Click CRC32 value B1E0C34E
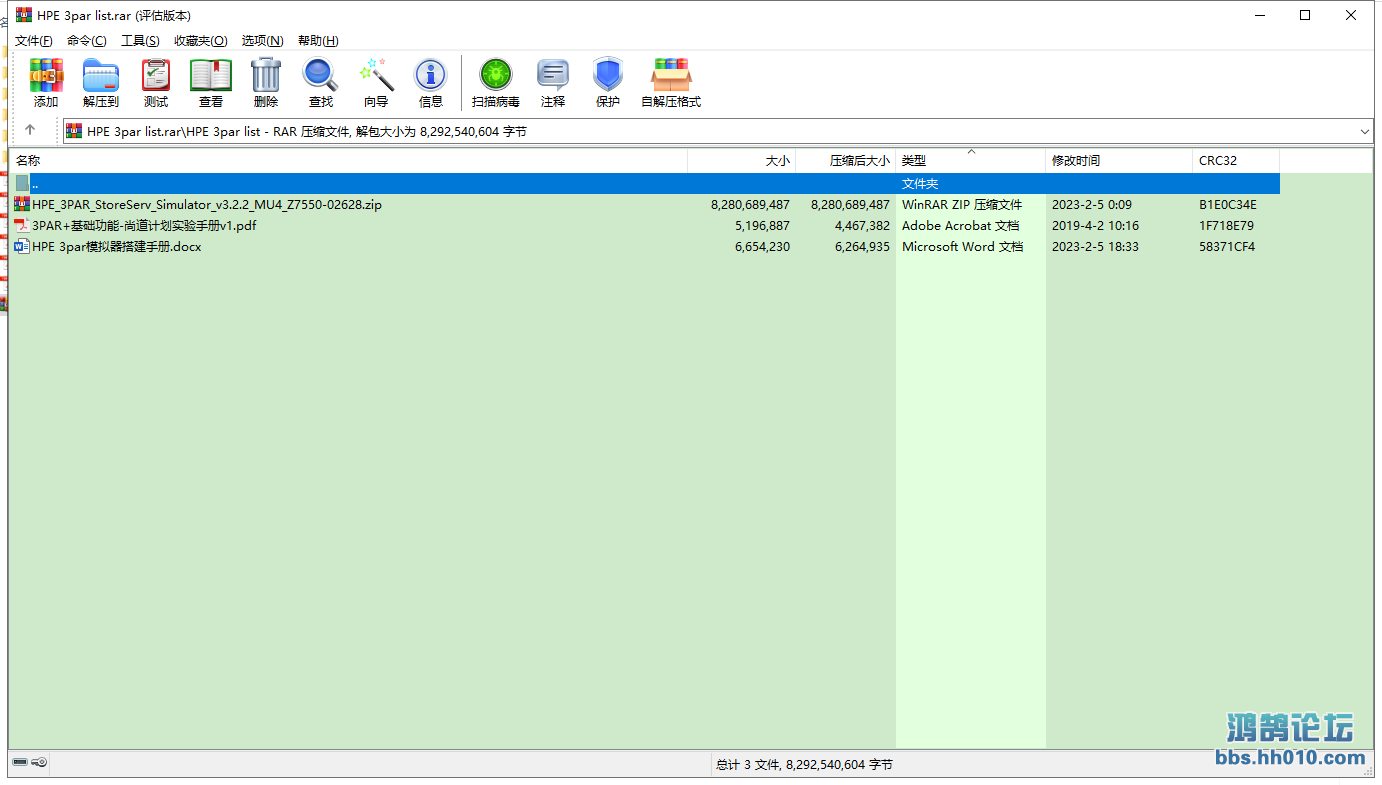Viewport: 1382px width, 785px height. [x=1228, y=204]
